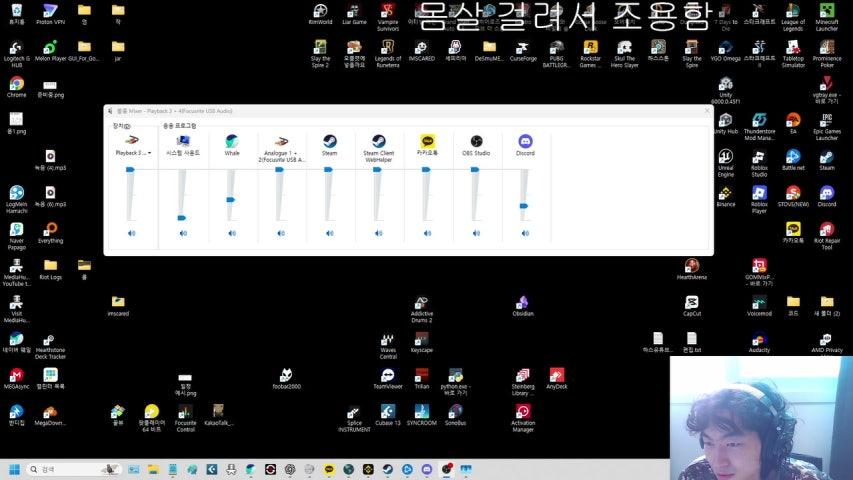
Task: Mute the System Sounds channel in Volume Mixer
Action: click(183, 233)
